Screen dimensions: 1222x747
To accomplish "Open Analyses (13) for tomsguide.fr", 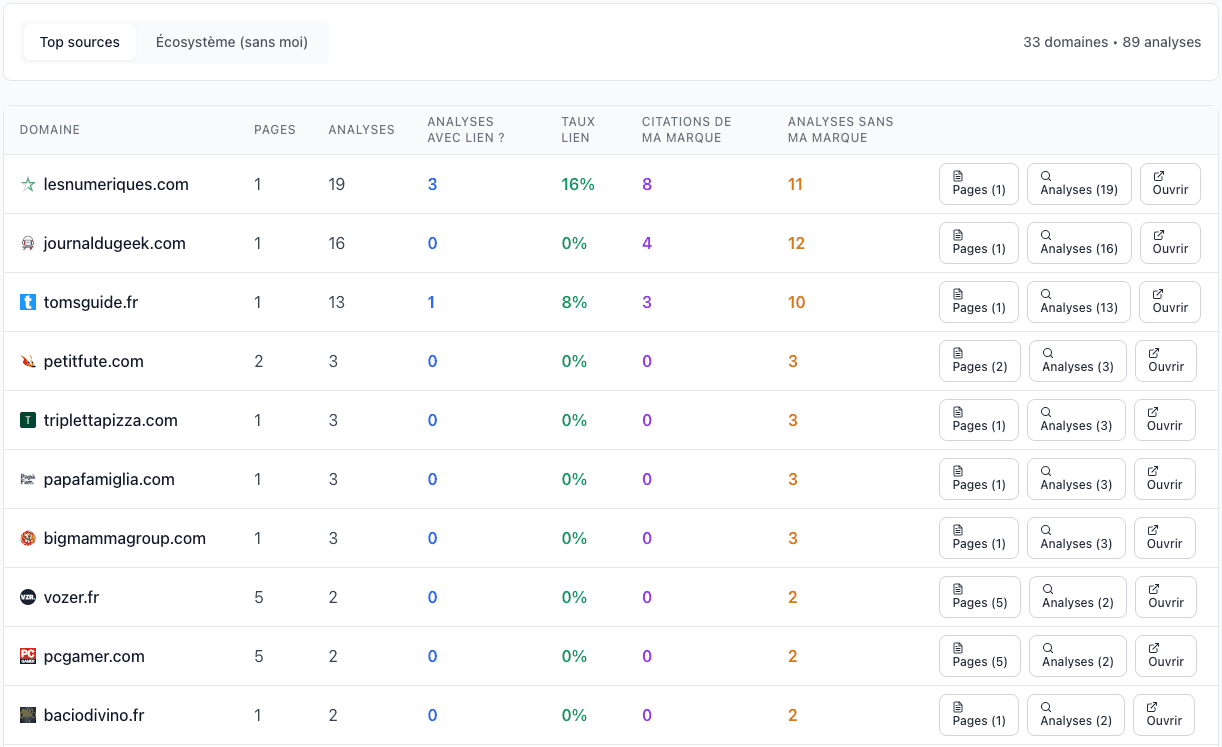I will point(1079,302).
